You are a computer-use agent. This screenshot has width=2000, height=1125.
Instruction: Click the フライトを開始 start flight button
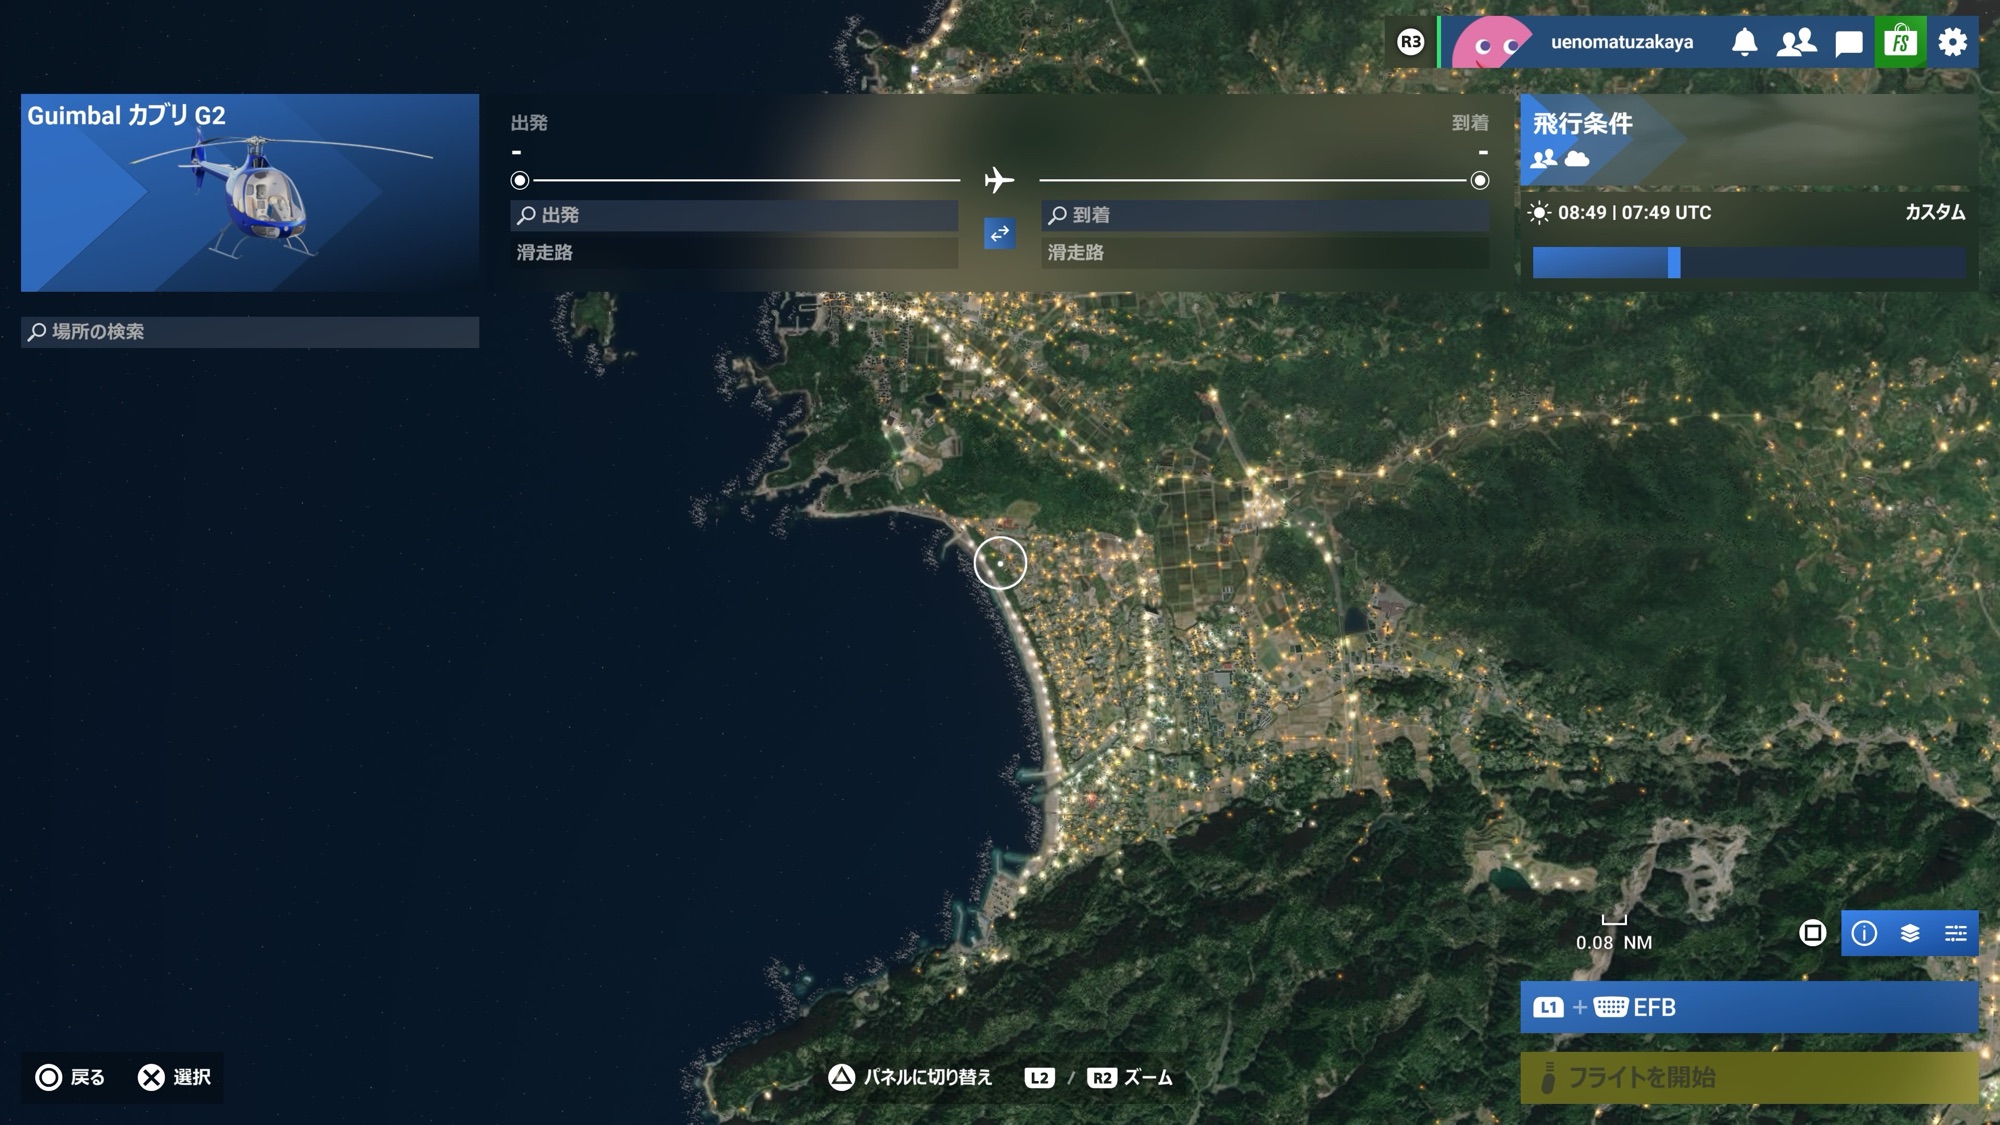tap(1748, 1077)
